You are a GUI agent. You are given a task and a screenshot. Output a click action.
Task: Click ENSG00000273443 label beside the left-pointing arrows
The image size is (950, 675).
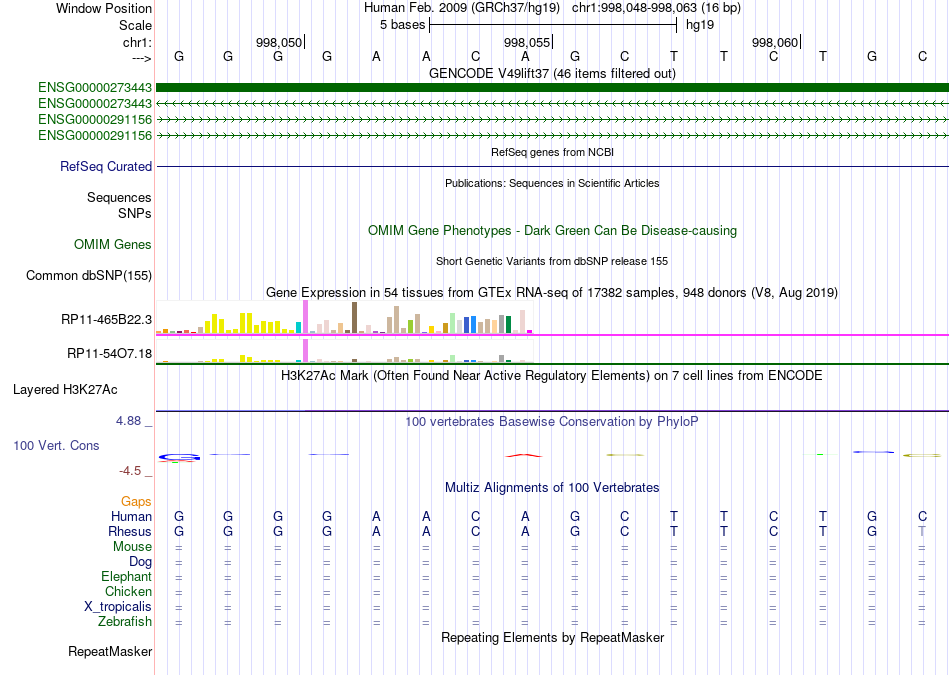[95, 104]
